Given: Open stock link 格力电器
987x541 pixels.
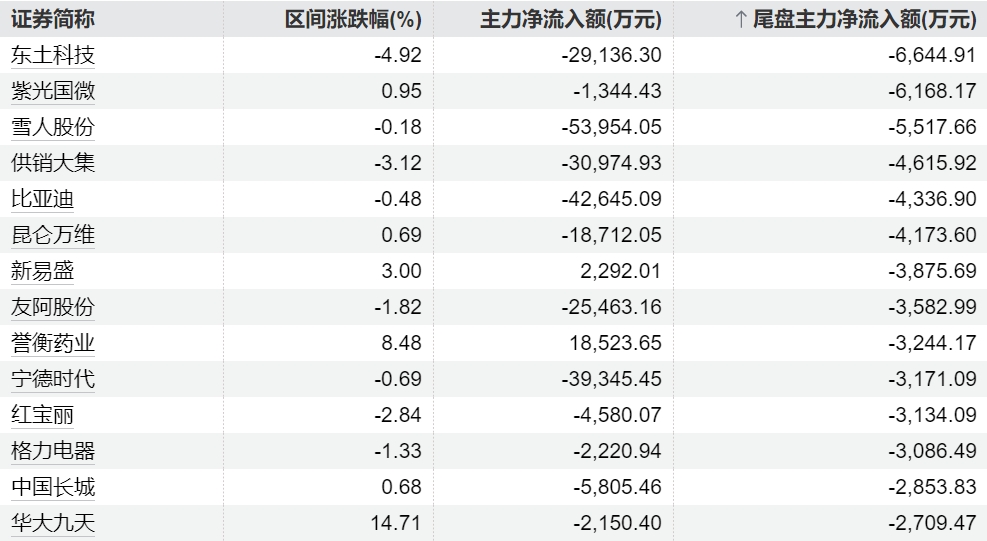Looking at the screenshot, I should click(x=53, y=451).
